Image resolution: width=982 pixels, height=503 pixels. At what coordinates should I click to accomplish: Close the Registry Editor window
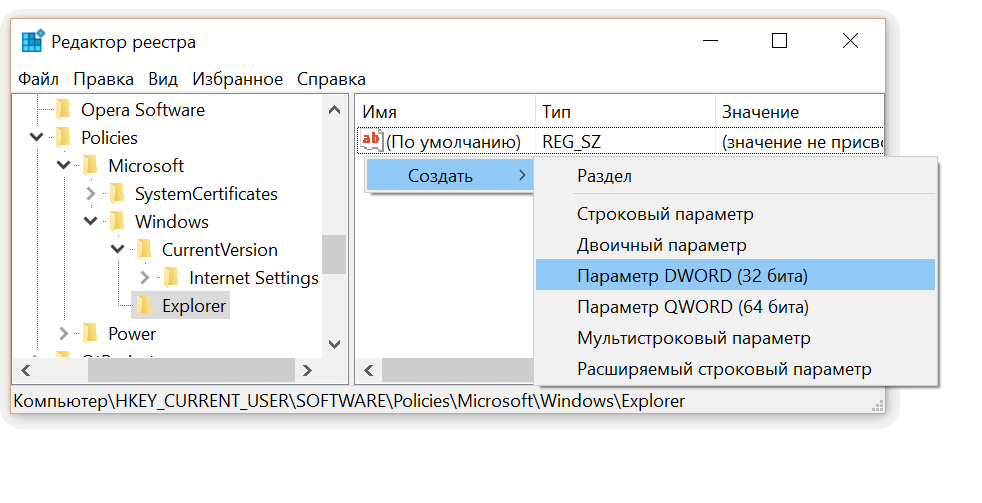[x=850, y=41]
